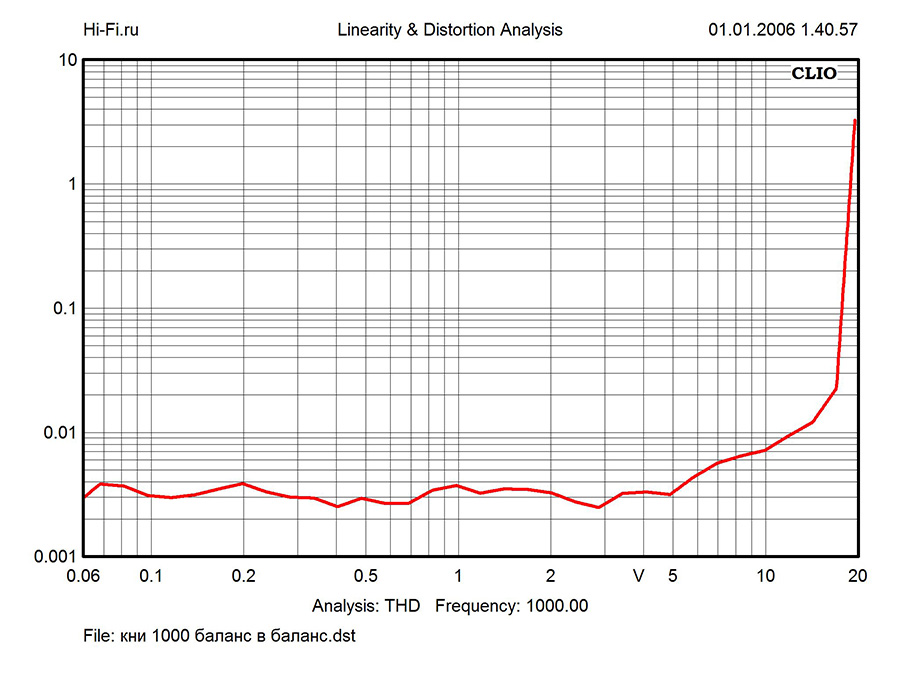Click the red curve's starting point at 0.06 V
900x675 pixels.
pyautogui.click(x=86, y=495)
